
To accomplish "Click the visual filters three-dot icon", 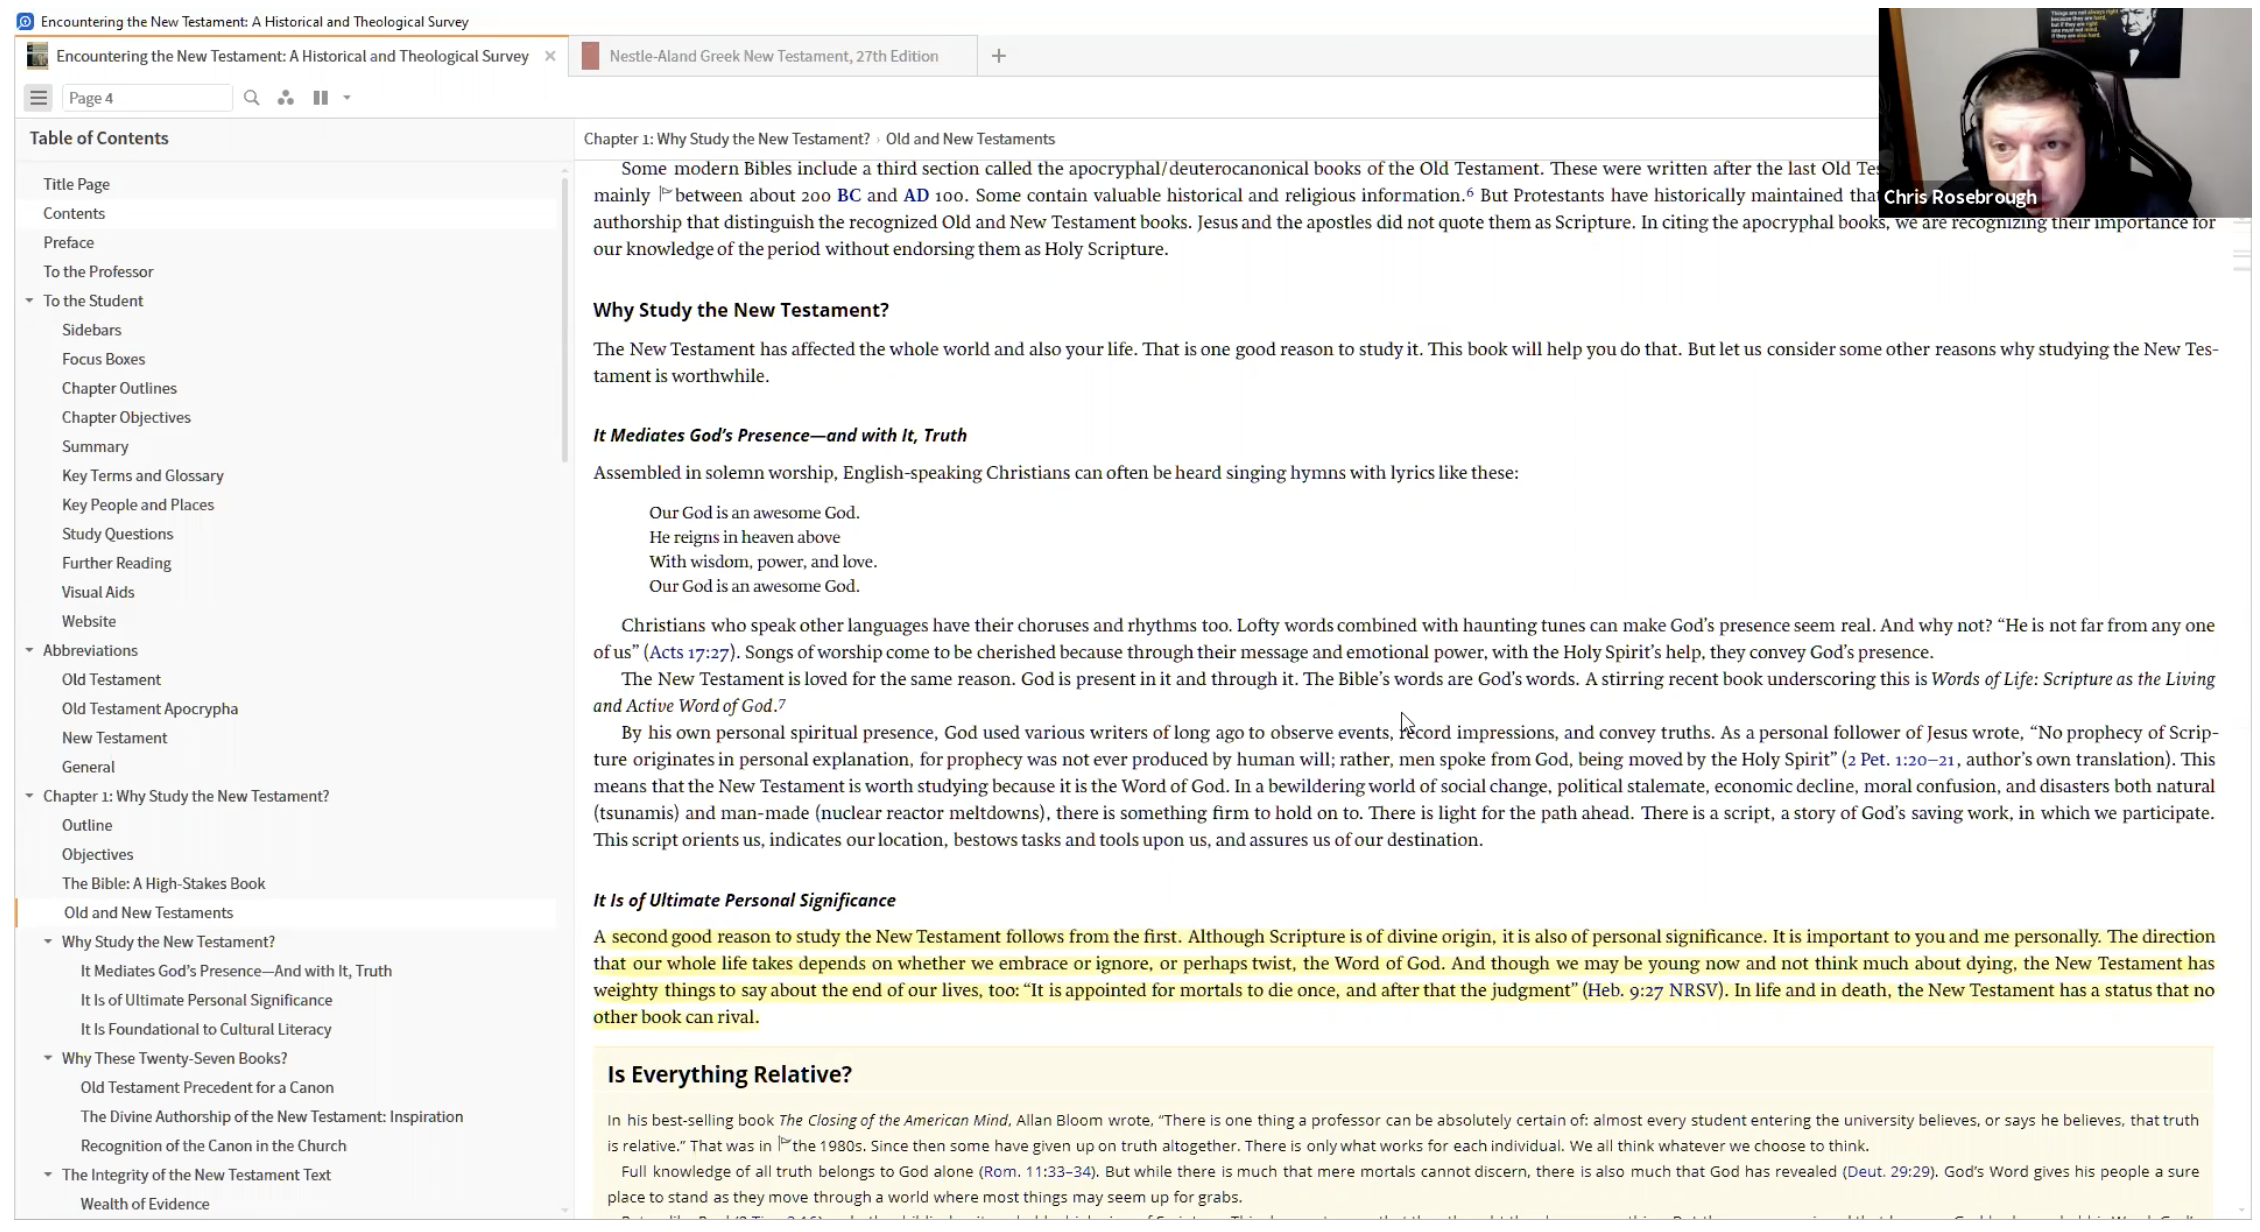I will 286,98.
